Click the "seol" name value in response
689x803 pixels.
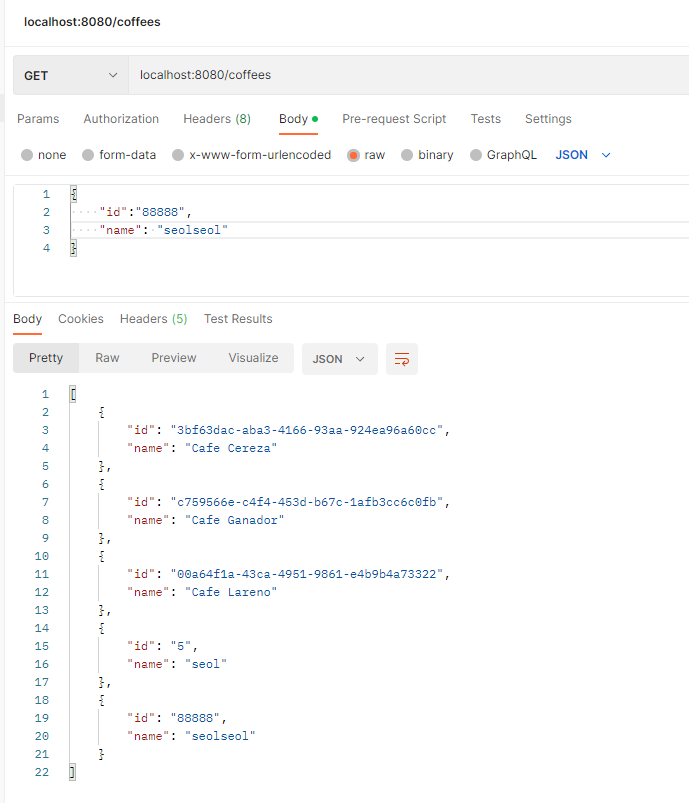coord(206,664)
